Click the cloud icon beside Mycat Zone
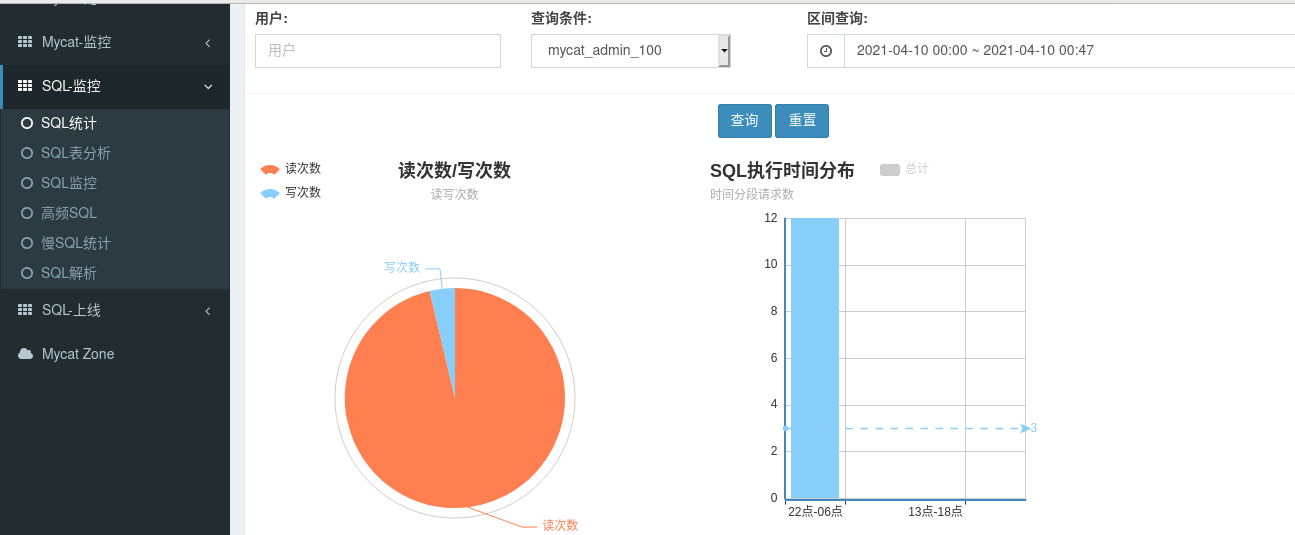The width and height of the screenshot is (1295, 535). coord(26,354)
